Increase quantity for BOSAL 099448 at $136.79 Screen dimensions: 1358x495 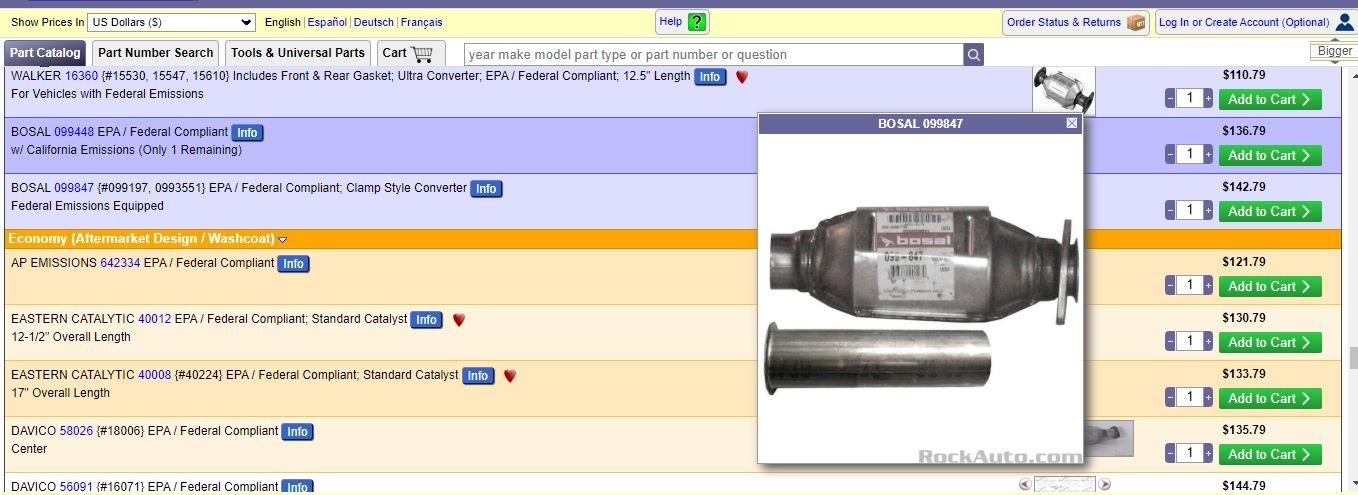point(1208,154)
